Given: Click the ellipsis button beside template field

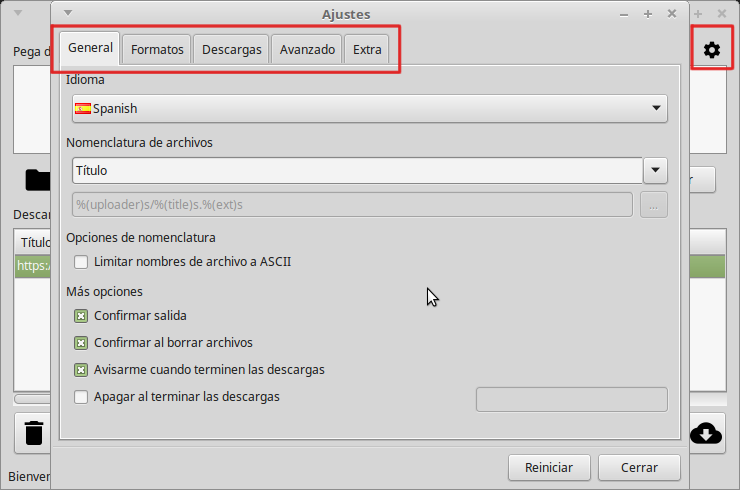Looking at the screenshot, I should [x=654, y=204].
